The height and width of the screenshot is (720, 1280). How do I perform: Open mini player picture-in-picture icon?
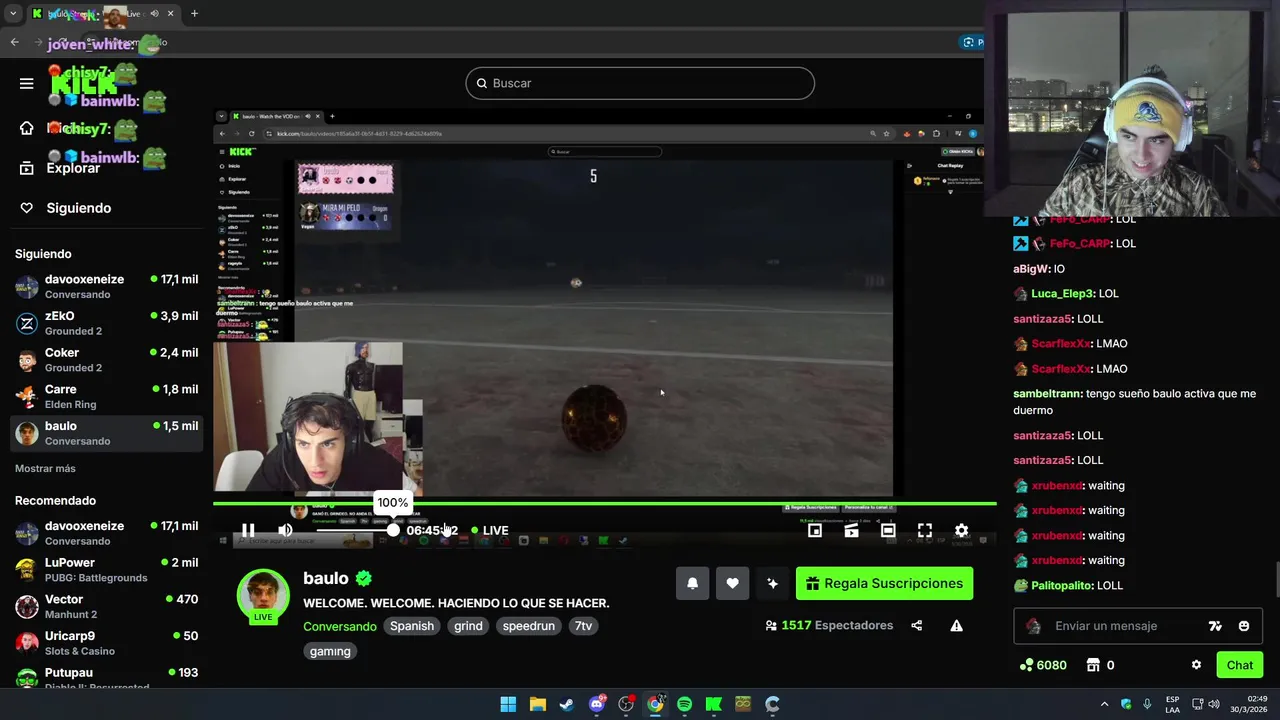pos(815,530)
